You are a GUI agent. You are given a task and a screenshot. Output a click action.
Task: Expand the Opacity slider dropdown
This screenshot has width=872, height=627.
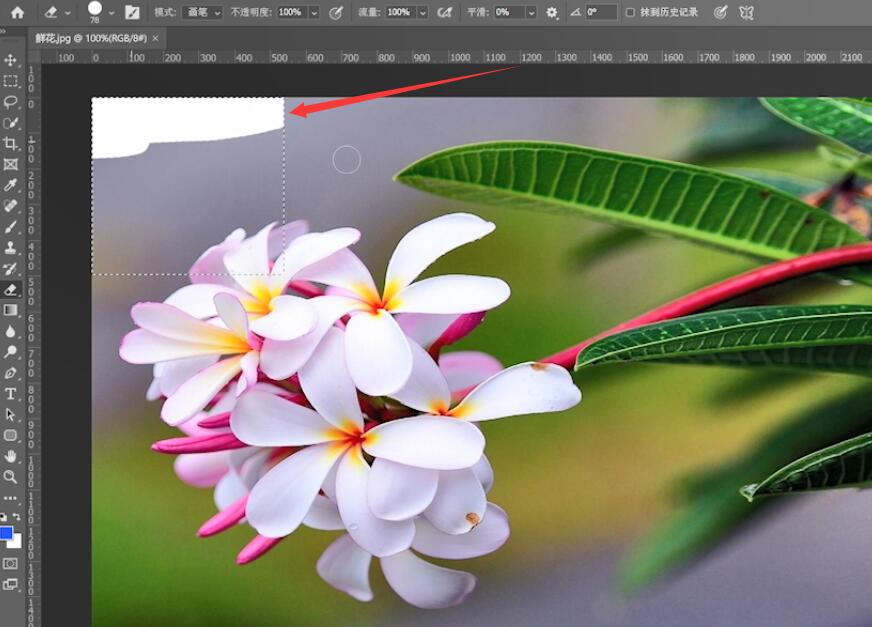pos(315,12)
